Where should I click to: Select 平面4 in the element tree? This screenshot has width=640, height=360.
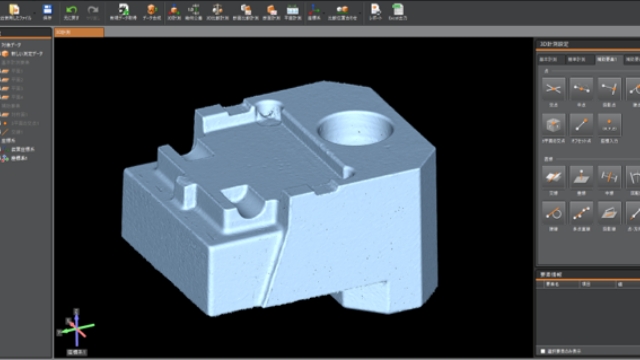12,97
